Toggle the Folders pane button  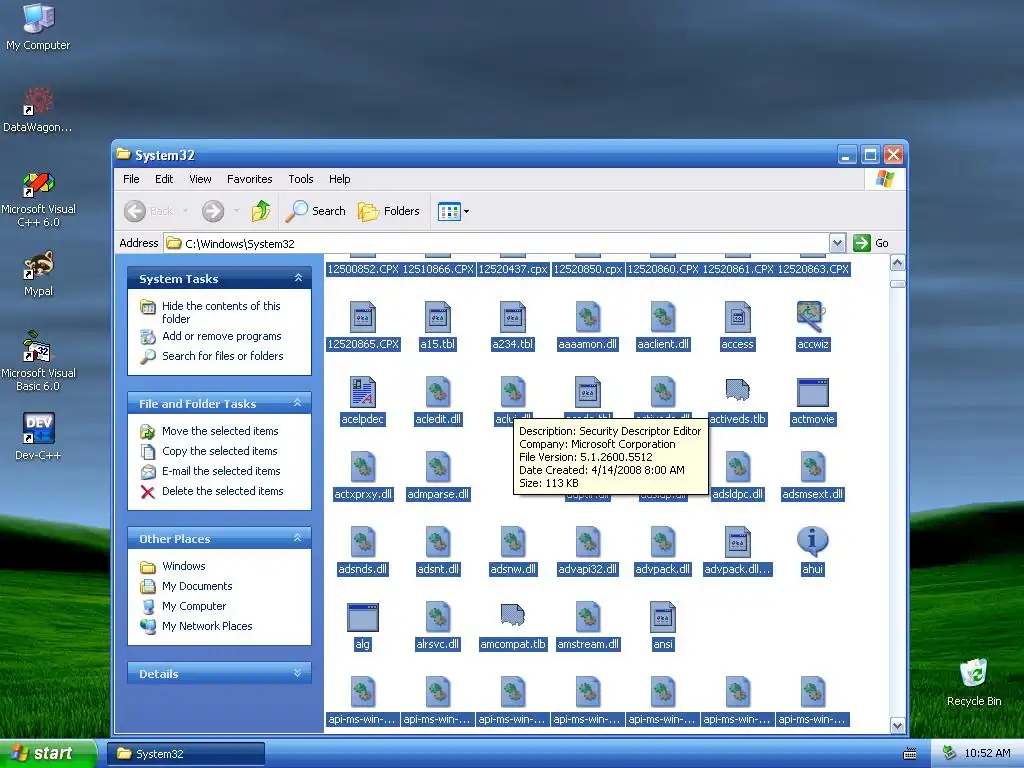pyautogui.click(x=389, y=211)
